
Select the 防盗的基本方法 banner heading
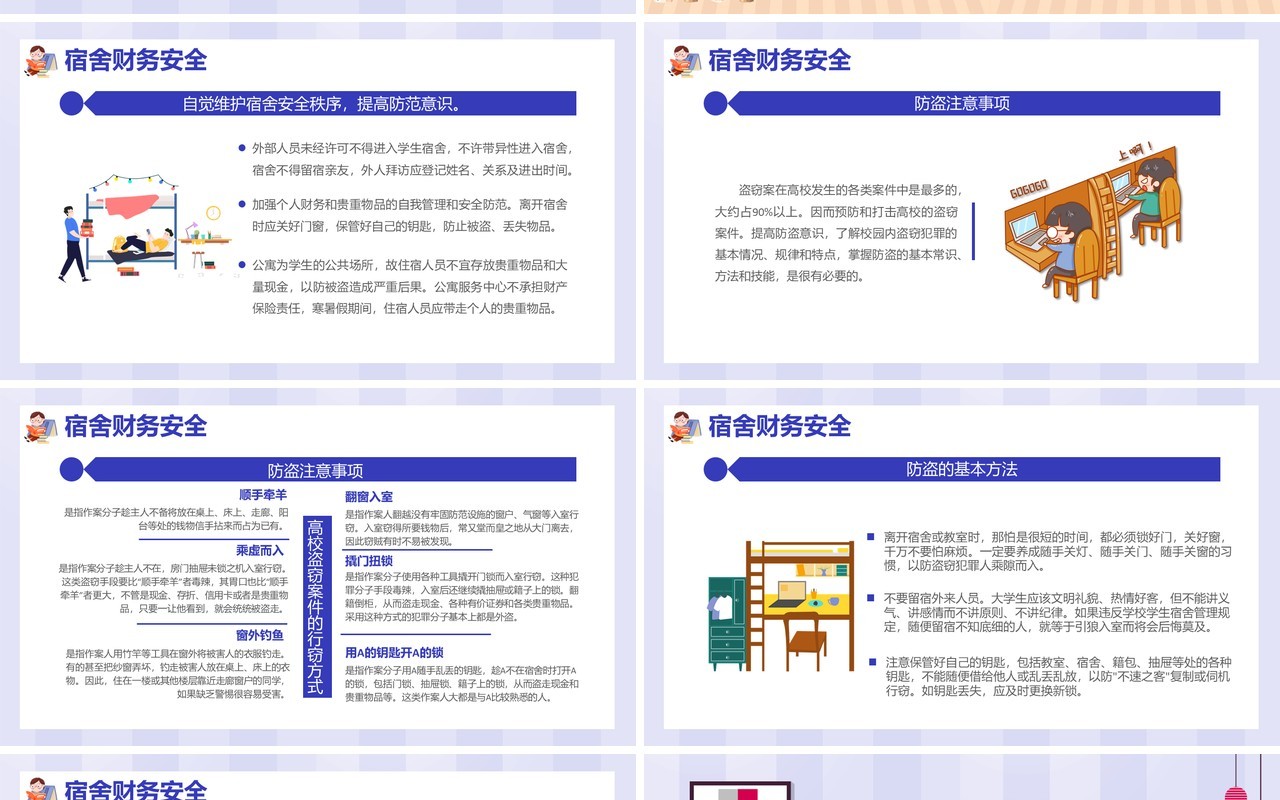click(962, 469)
